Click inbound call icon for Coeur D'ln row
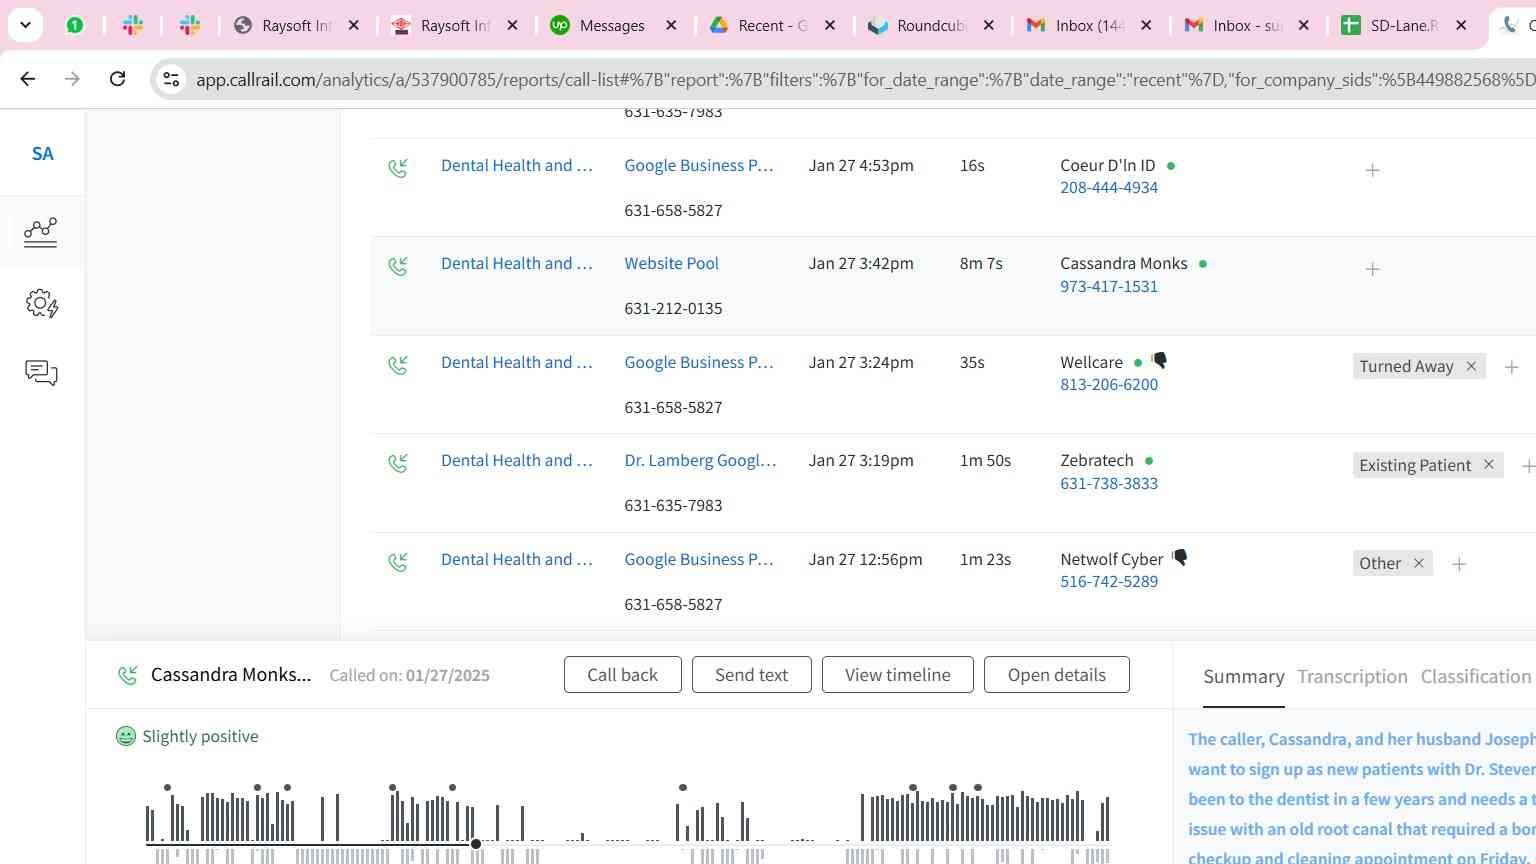Screen dimensions: 1536x864 pyautogui.click(x=398, y=168)
